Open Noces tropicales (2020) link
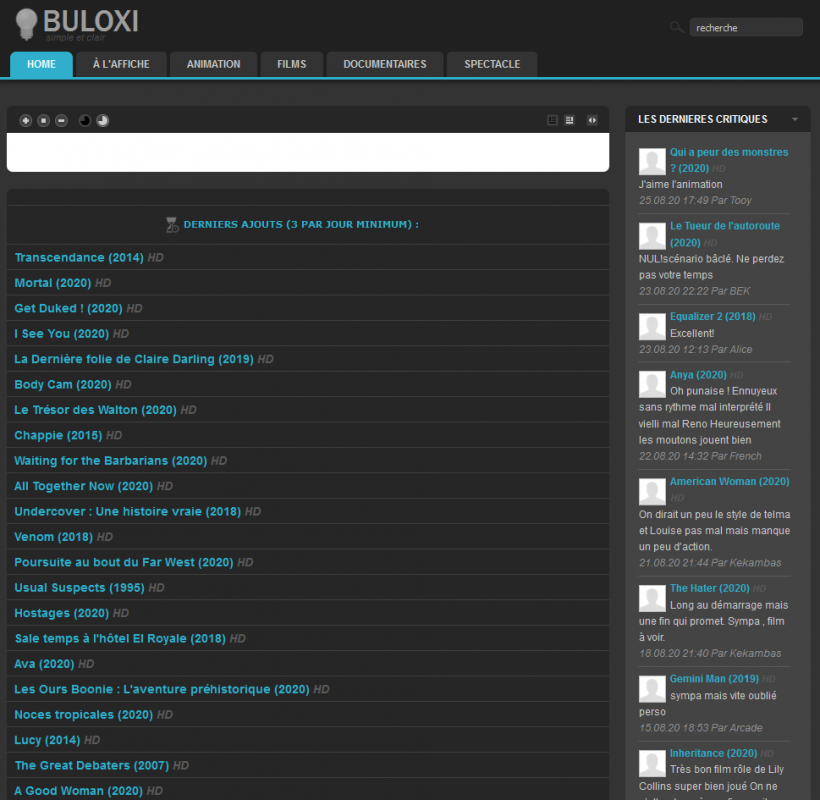The image size is (820, 800). (x=84, y=715)
